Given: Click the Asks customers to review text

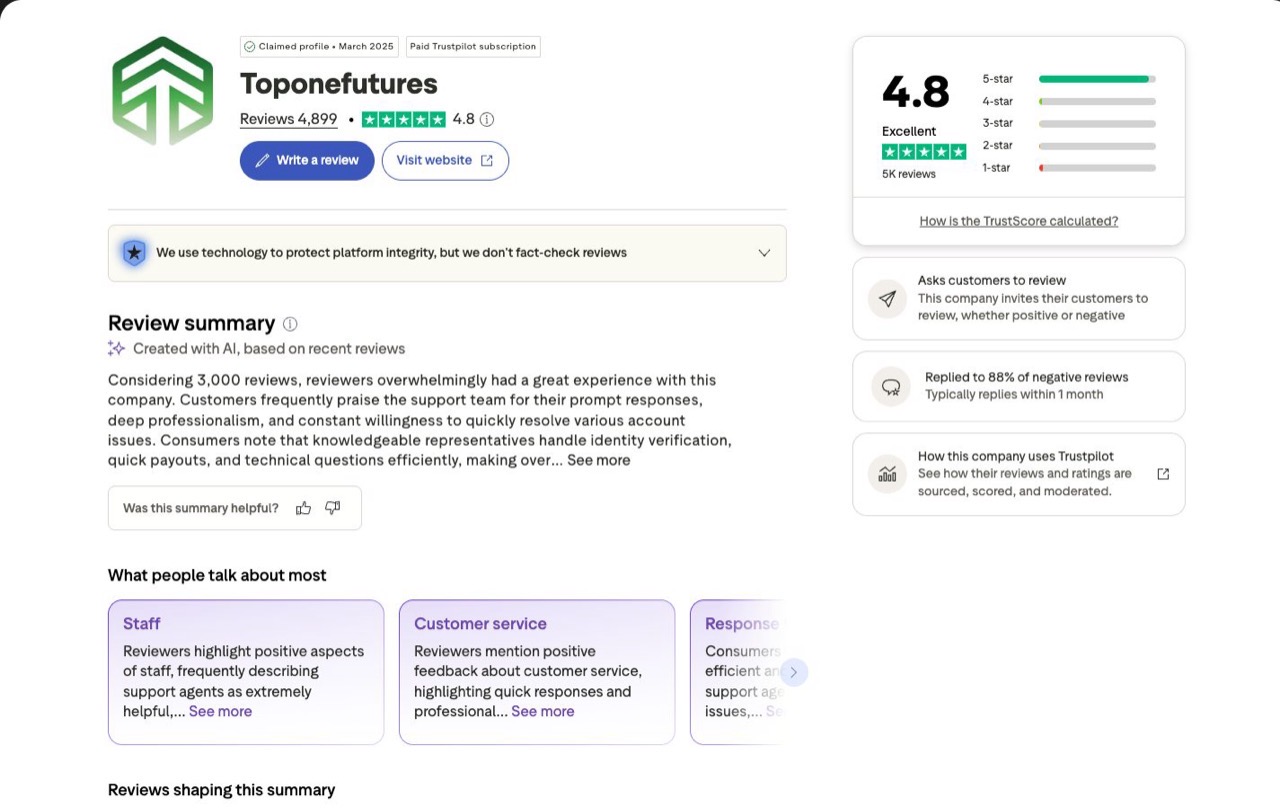Looking at the screenshot, I should coord(992,281).
